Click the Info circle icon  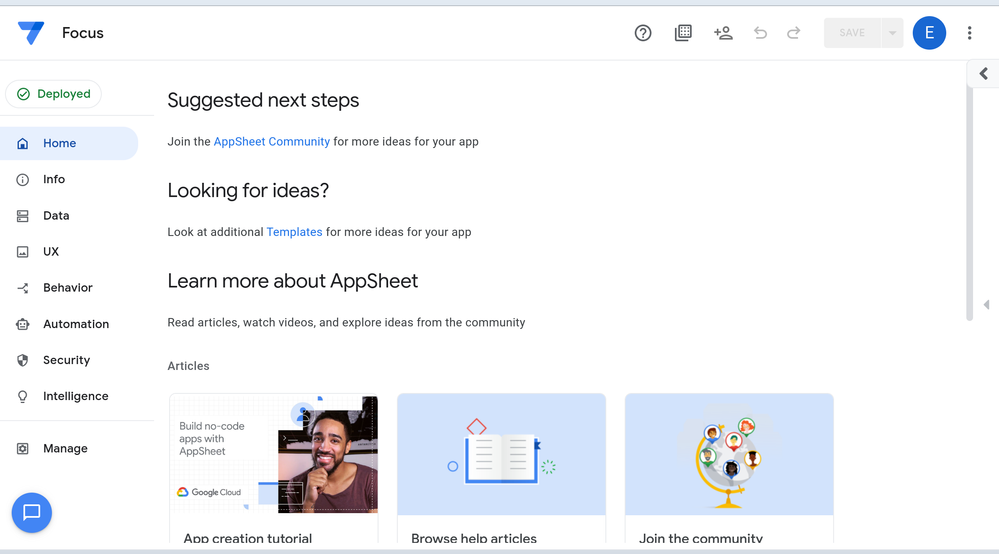23,180
